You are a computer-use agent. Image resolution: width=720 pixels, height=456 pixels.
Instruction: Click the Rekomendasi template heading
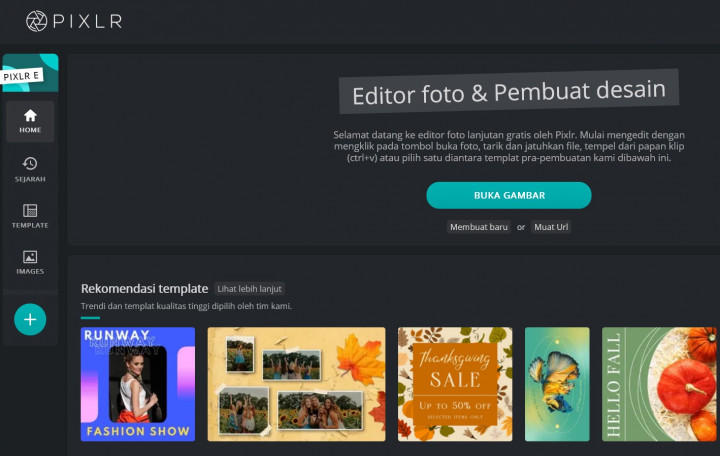click(x=145, y=289)
